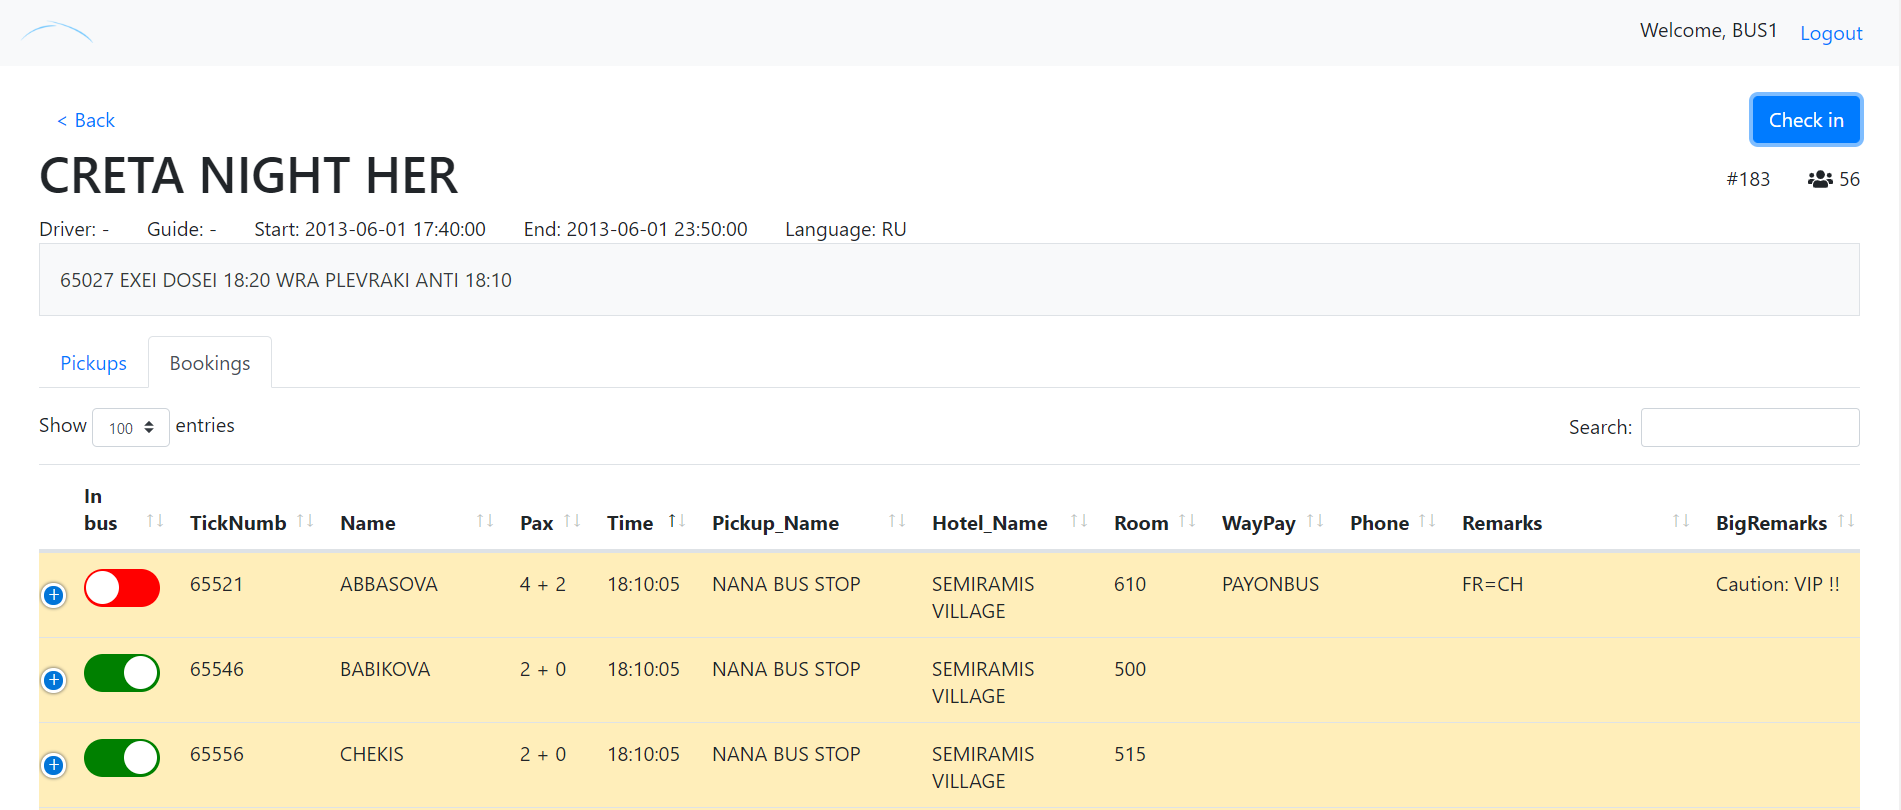Screen dimensions: 1901x810
Task: Sort bookings by Pax column
Action: 572,521
